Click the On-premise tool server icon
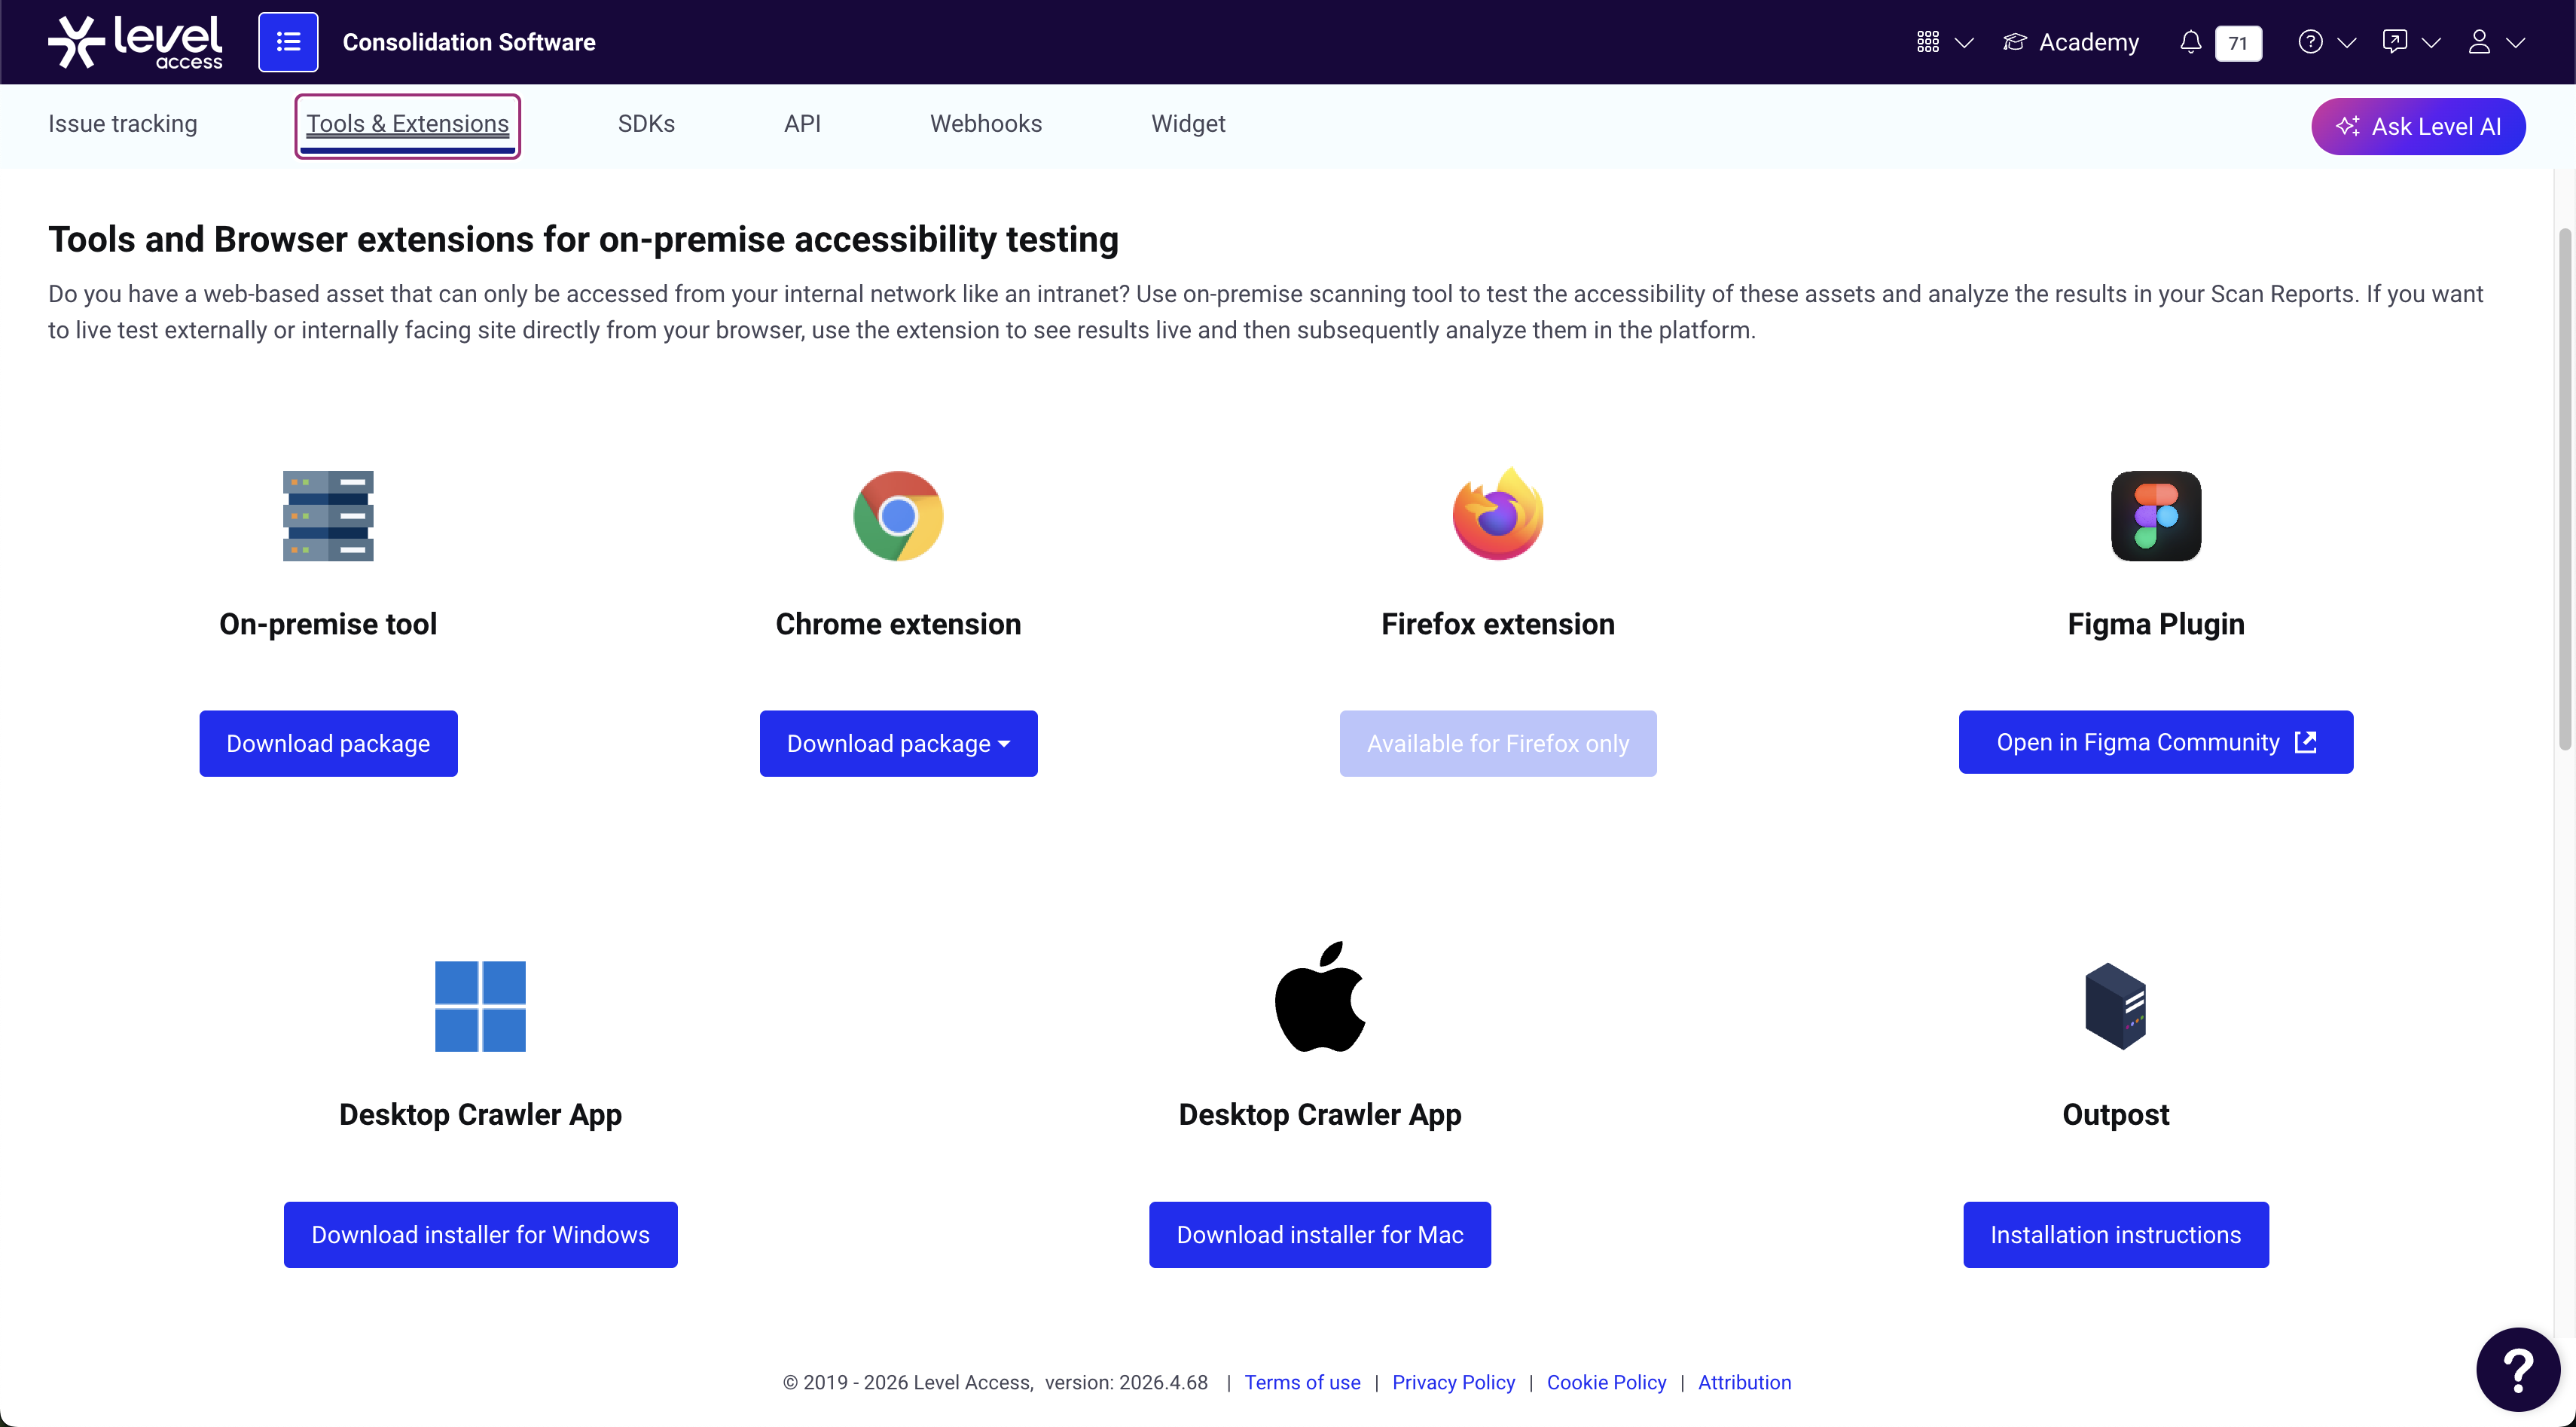This screenshot has height=1427, width=2576. click(x=328, y=516)
